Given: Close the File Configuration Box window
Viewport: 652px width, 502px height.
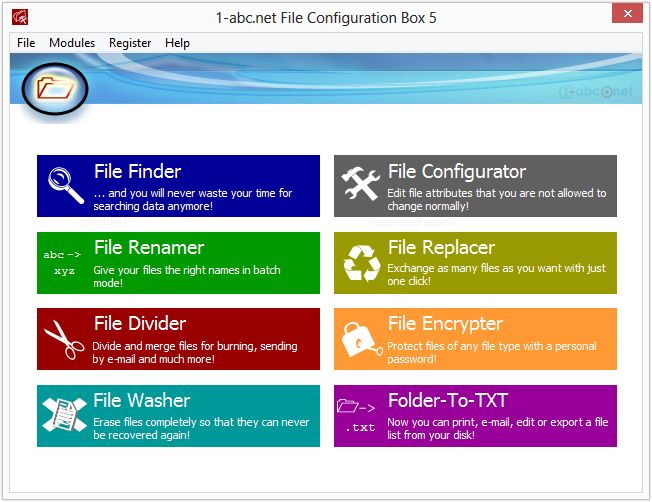Looking at the screenshot, I should pyautogui.click(x=627, y=13).
